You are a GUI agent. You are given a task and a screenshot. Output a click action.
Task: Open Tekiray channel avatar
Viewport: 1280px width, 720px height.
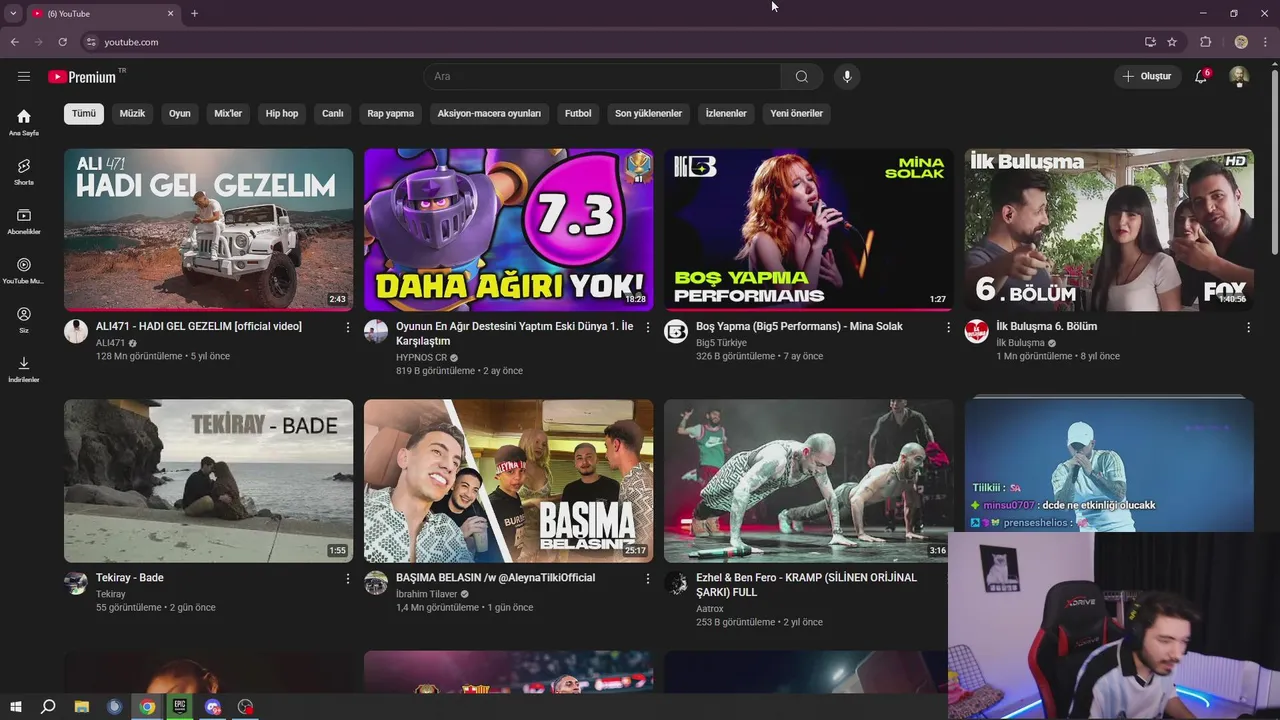click(76, 583)
